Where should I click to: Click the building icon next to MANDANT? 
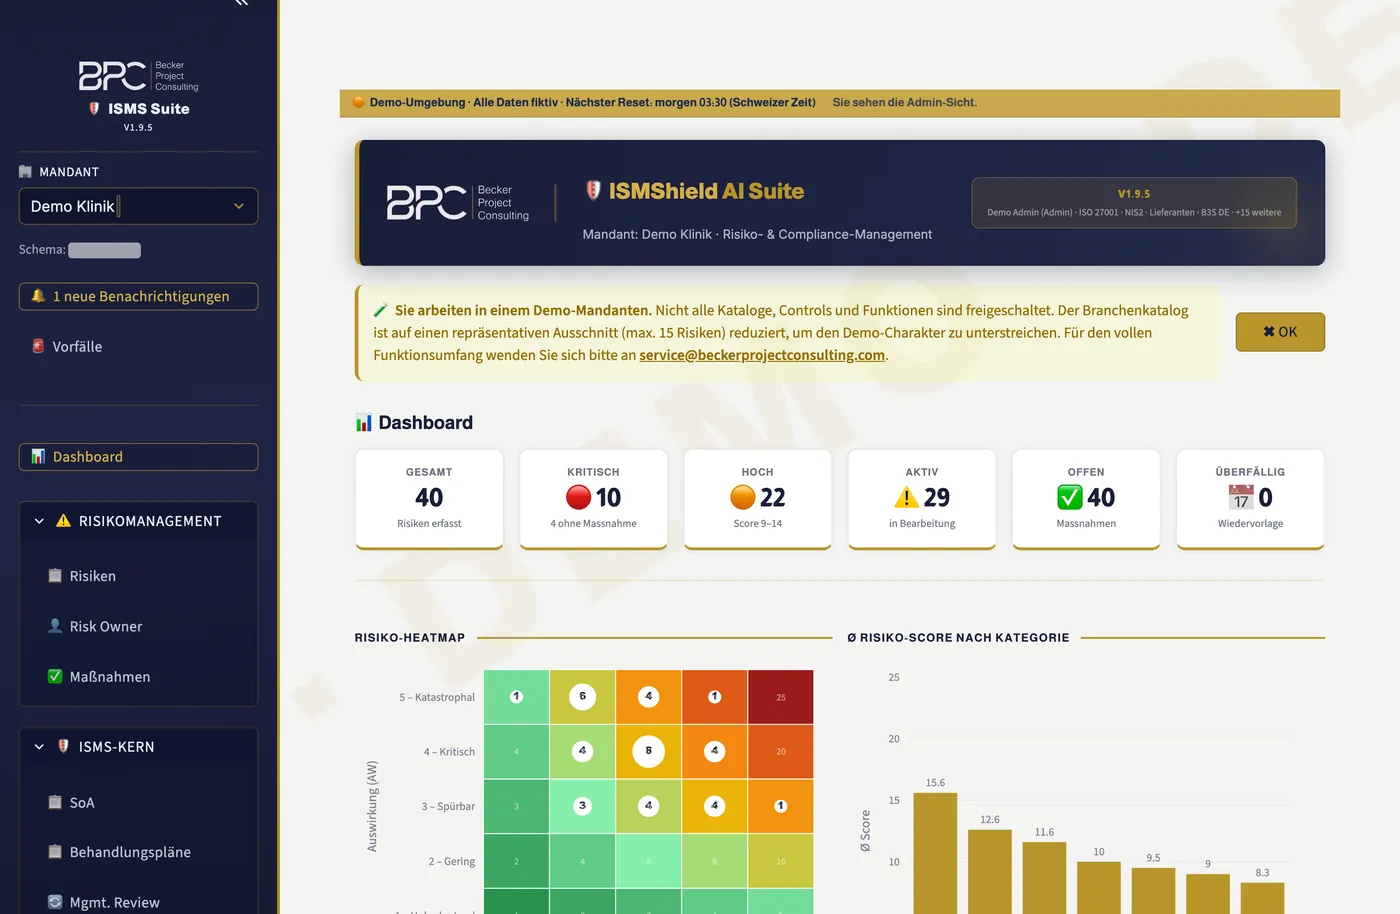coord(26,172)
